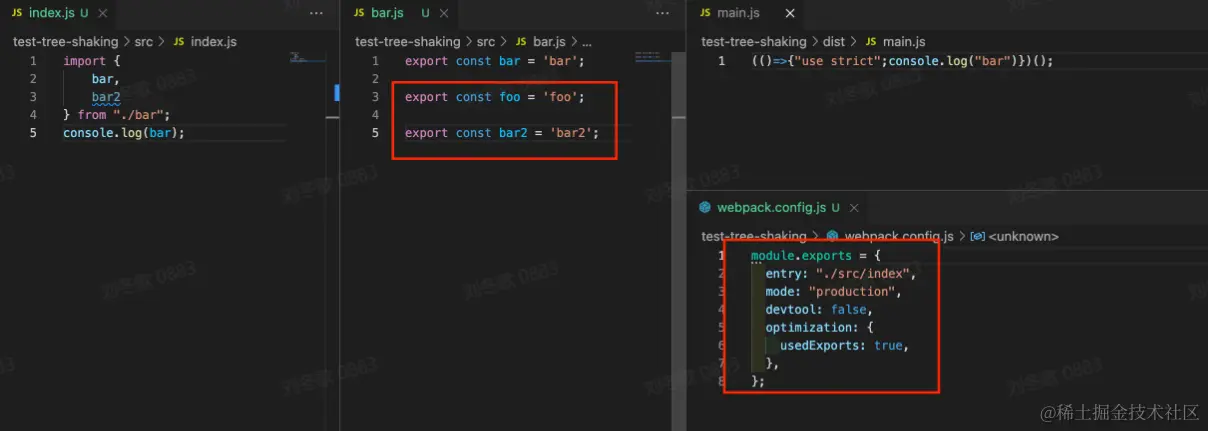
Task: Click the 'devtool: false,' line
Action: click(x=819, y=310)
